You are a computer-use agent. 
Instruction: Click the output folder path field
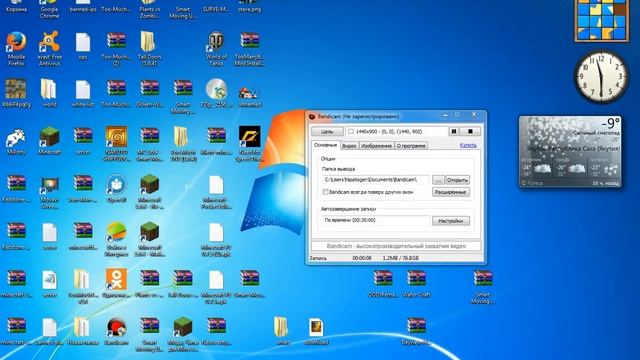(x=376, y=180)
